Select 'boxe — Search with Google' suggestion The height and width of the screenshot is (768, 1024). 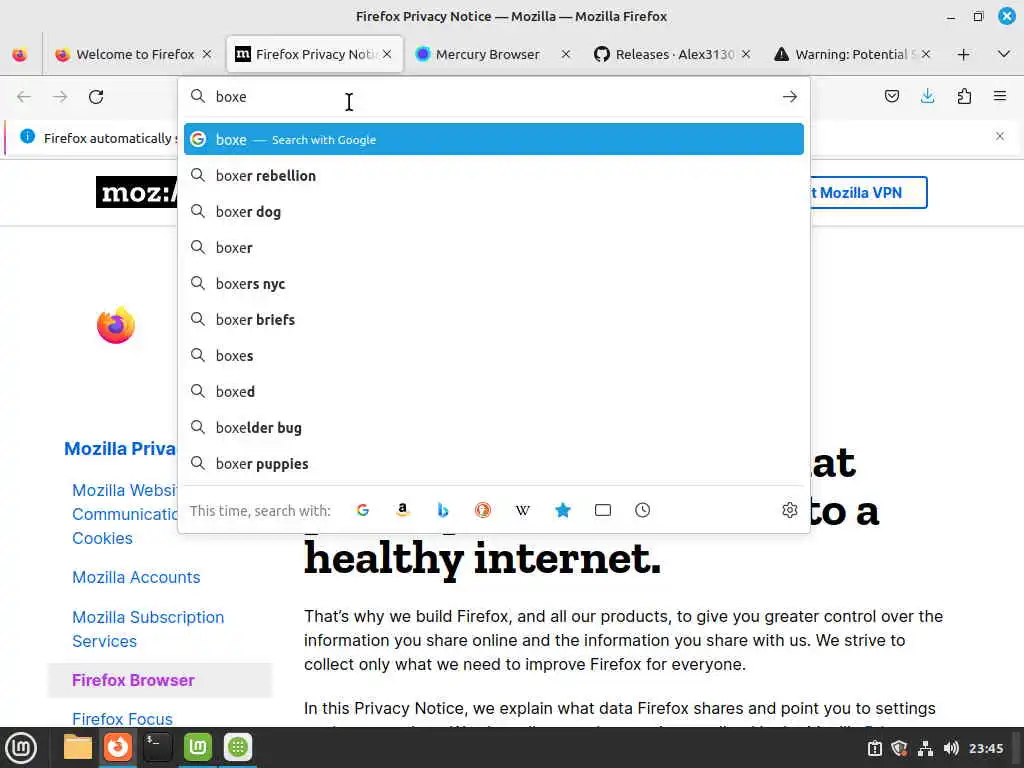pyautogui.click(x=494, y=139)
